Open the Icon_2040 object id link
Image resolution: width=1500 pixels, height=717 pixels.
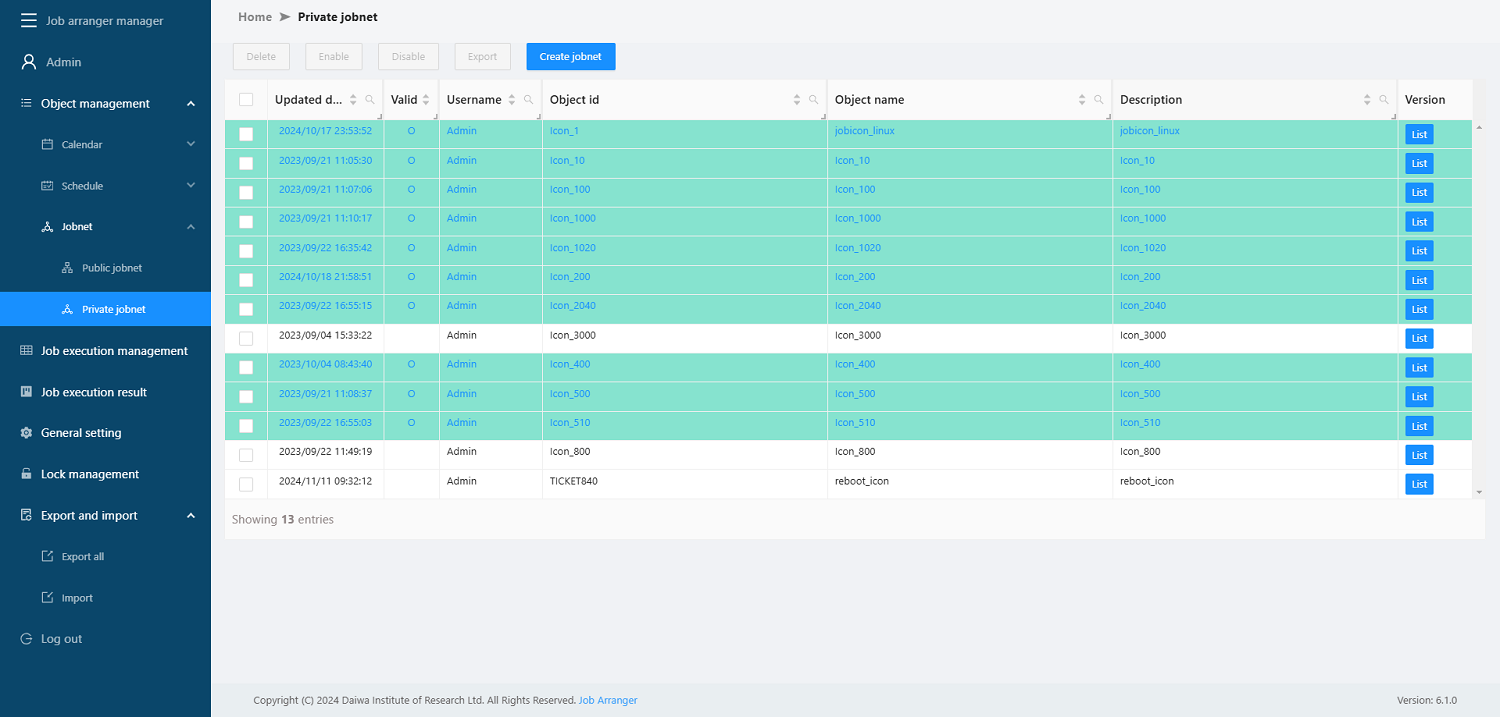[573, 306]
